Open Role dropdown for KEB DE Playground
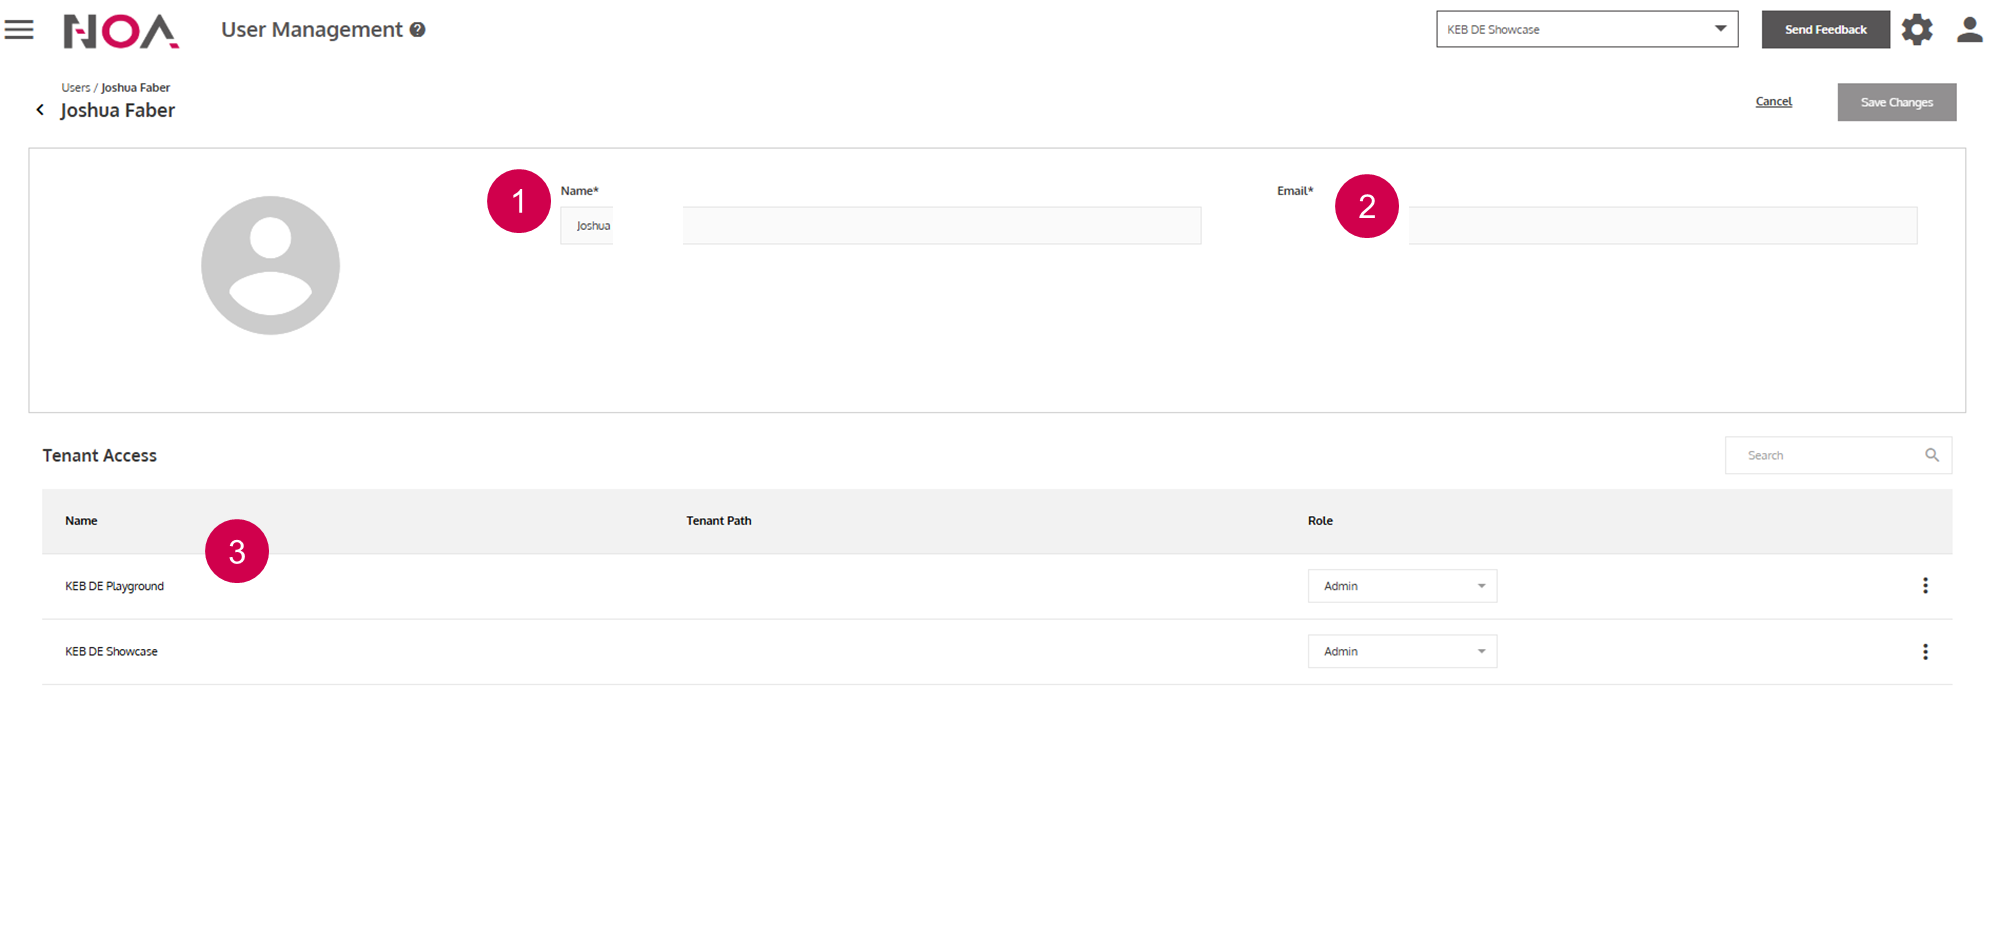 coord(1402,586)
